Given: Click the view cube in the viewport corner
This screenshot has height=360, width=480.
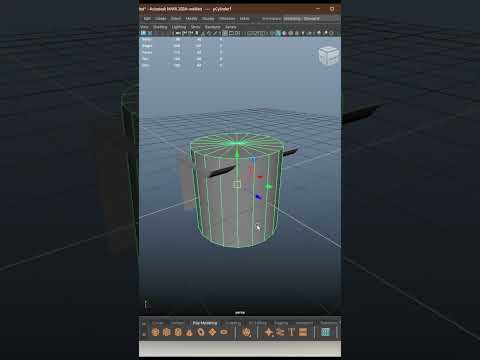Looking at the screenshot, I should click(x=328, y=56).
